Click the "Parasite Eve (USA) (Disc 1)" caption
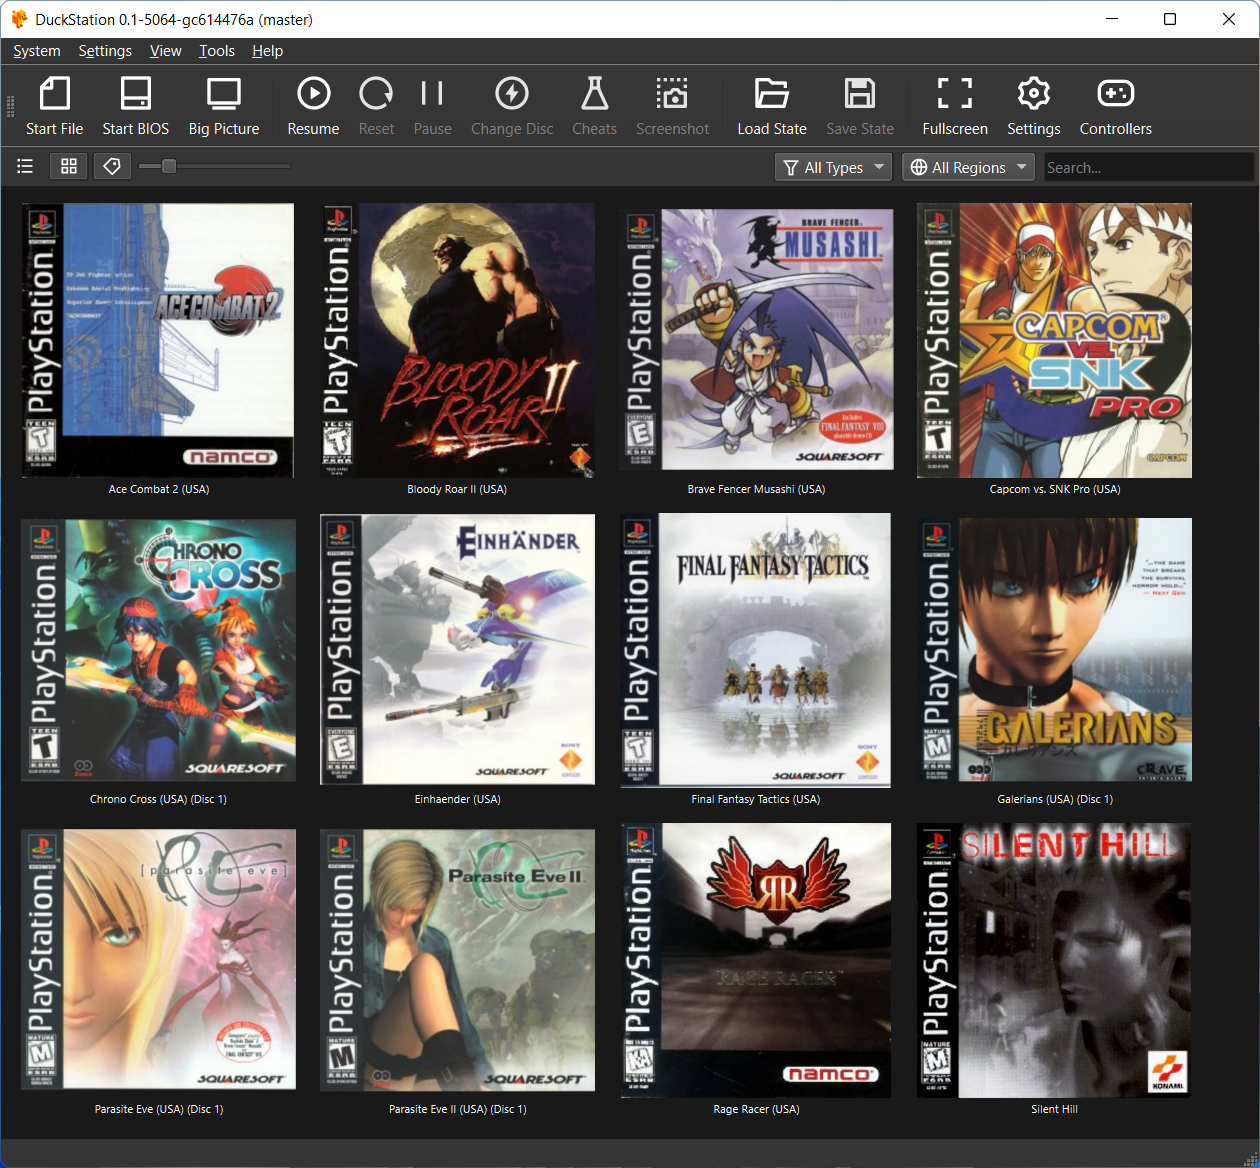 159,1109
